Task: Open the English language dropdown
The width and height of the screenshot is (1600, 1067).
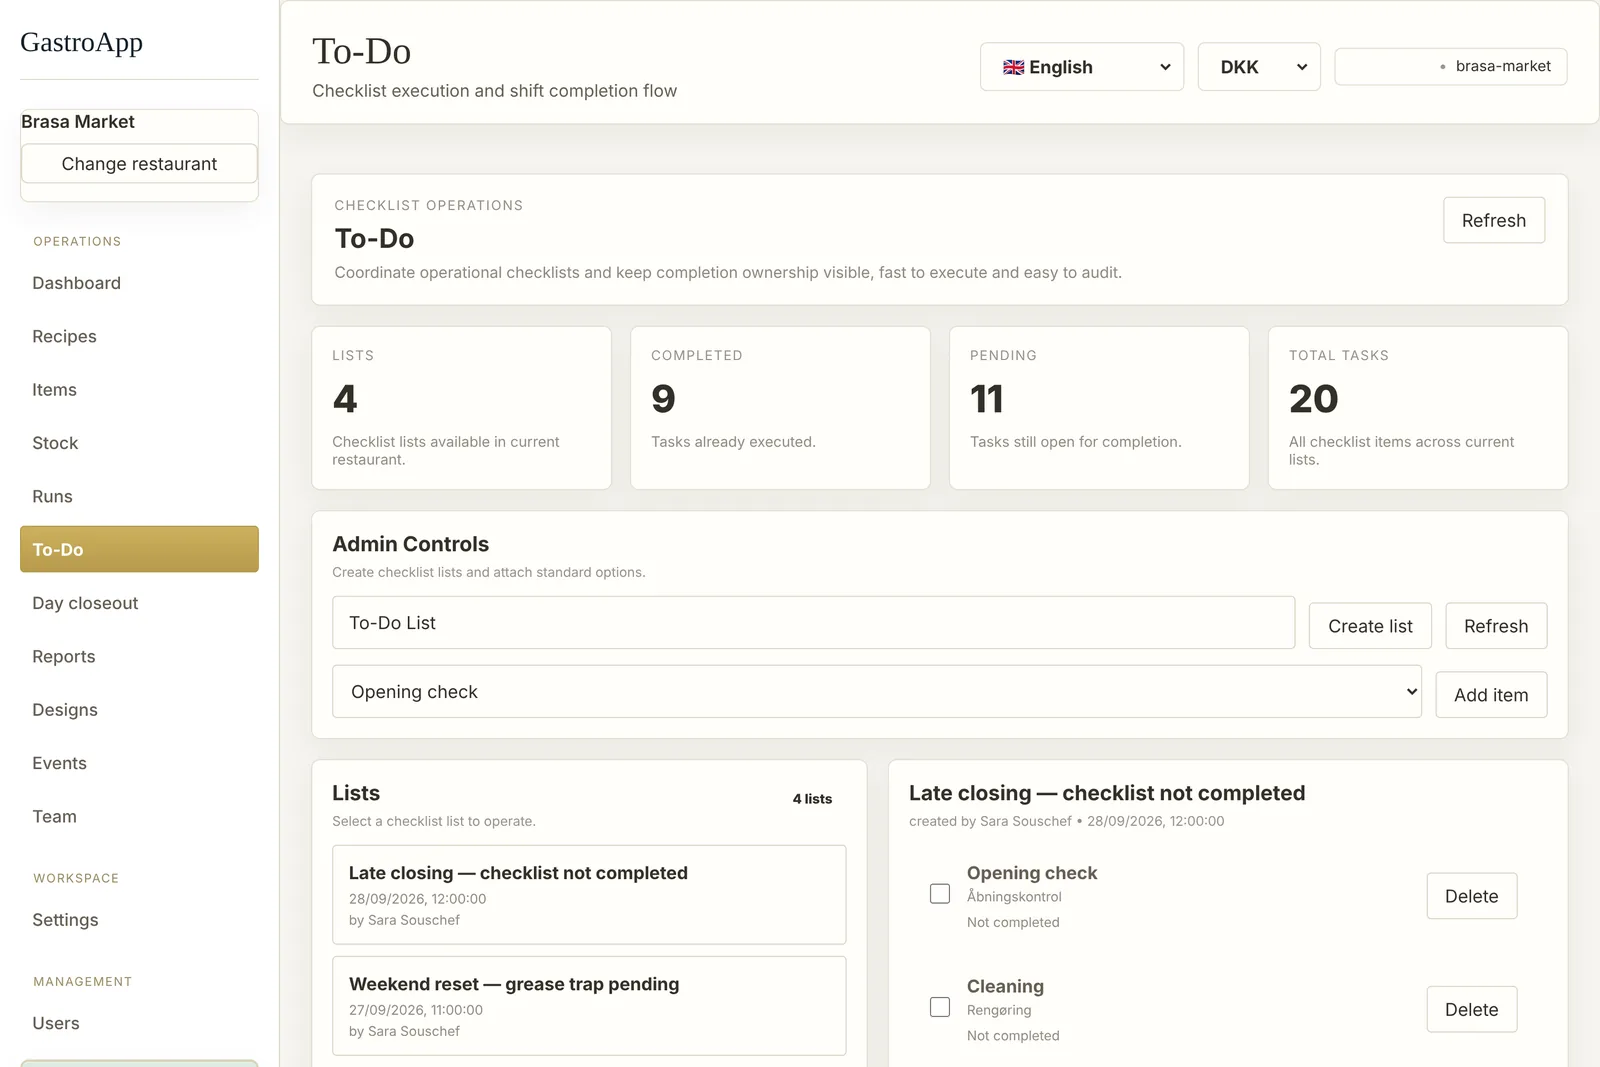Action: point(1082,67)
